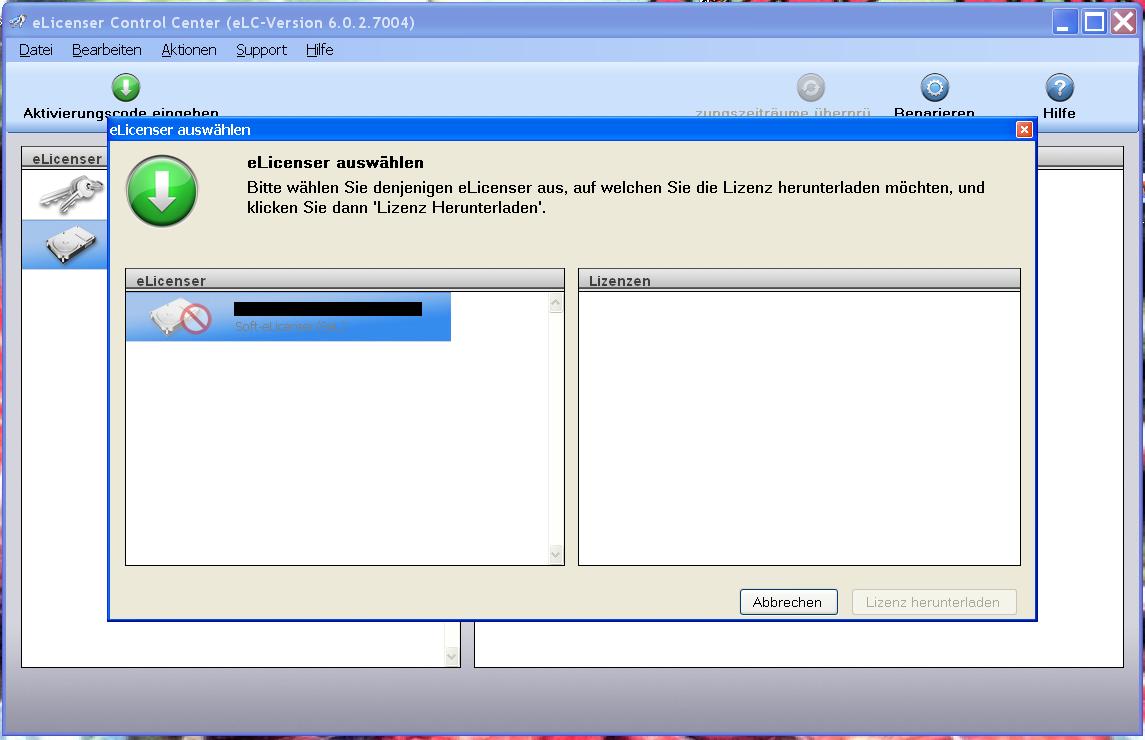Click the grayed Nutzungszeiträume überprüfen icon
The height and width of the screenshot is (740, 1145).
click(810, 89)
